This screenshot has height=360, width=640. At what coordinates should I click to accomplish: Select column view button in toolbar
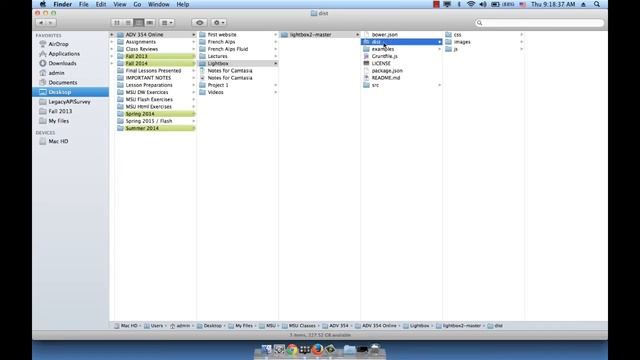click(139, 23)
